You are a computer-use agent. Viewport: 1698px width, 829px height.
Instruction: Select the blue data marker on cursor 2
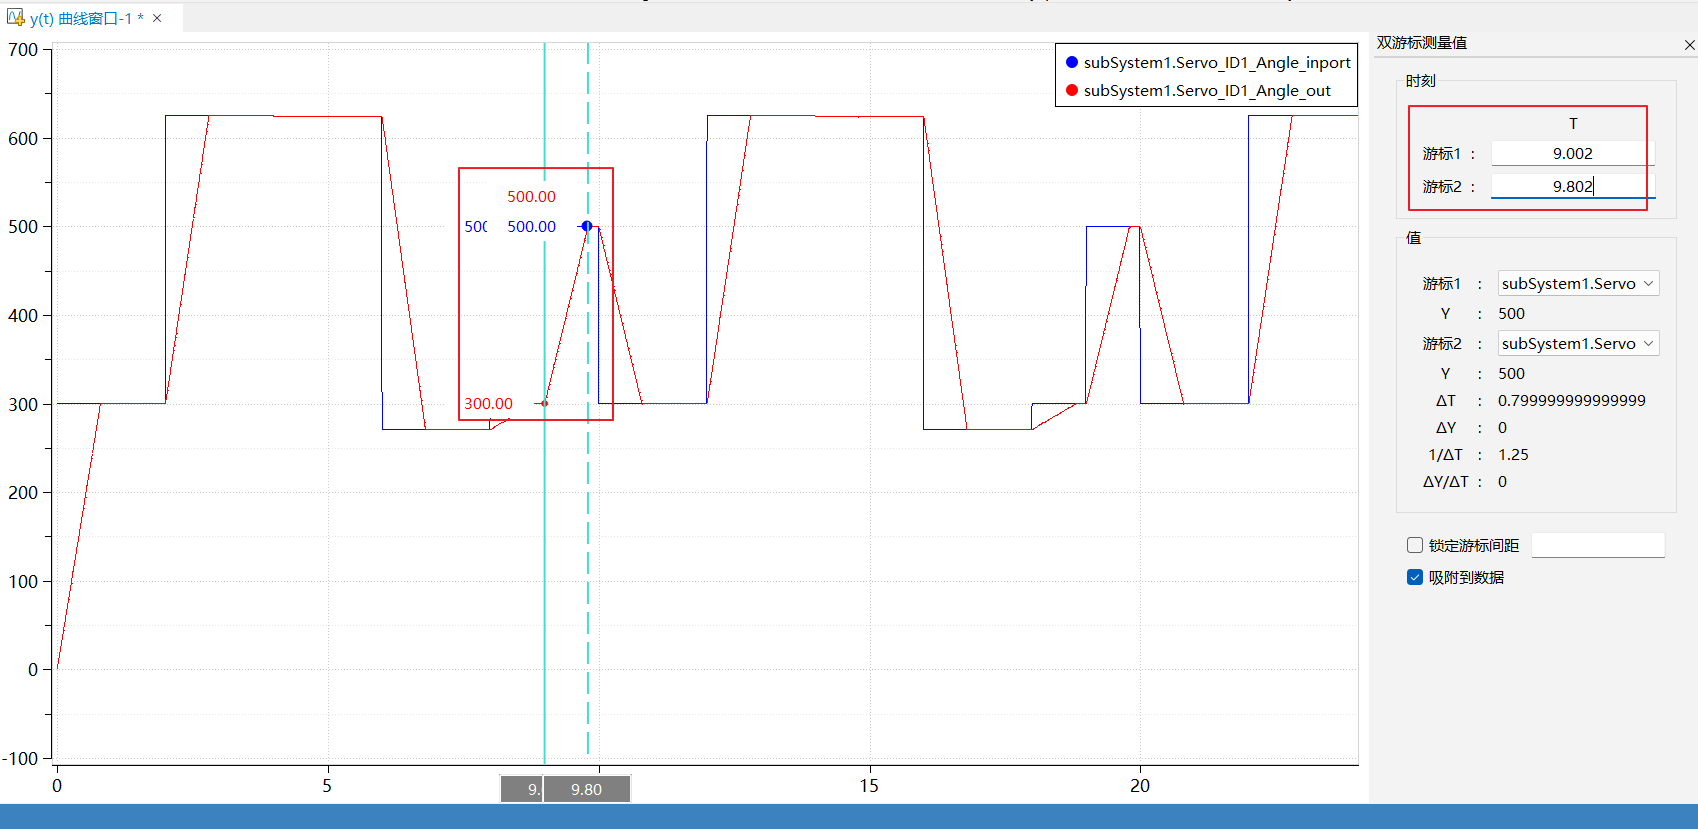587,226
